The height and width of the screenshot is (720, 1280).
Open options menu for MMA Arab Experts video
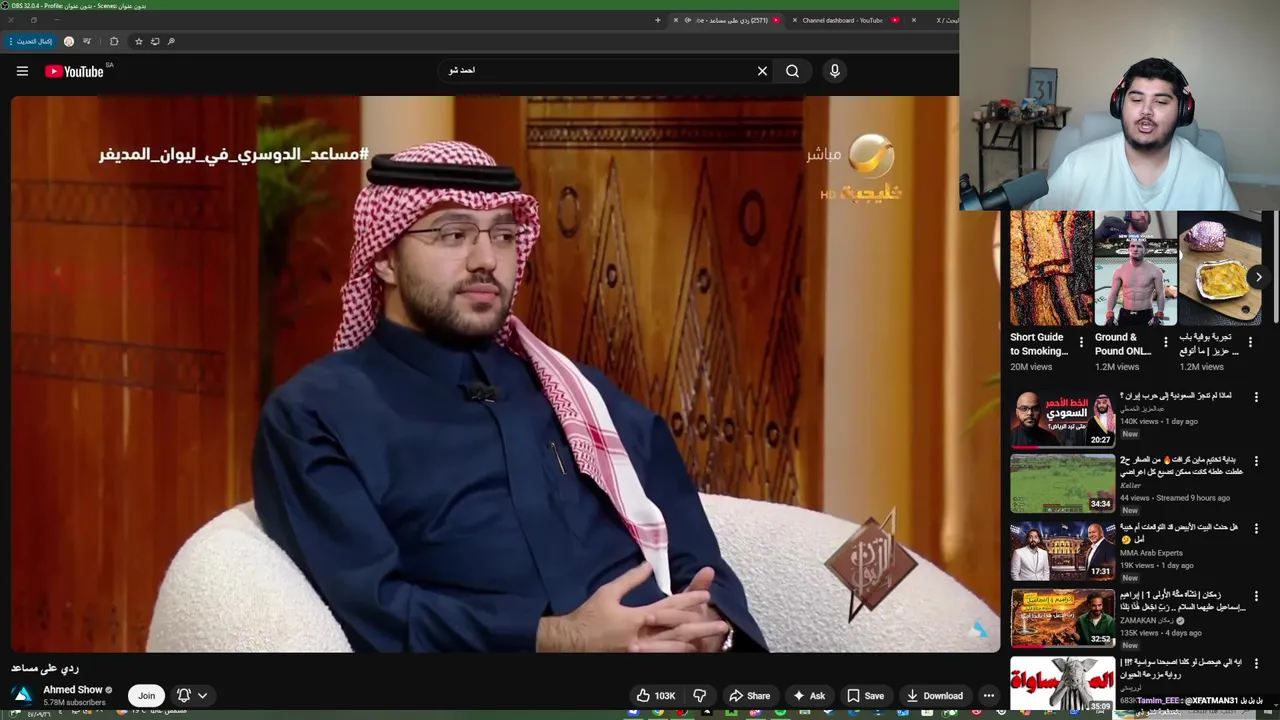pyautogui.click(x=1257, y=529)
